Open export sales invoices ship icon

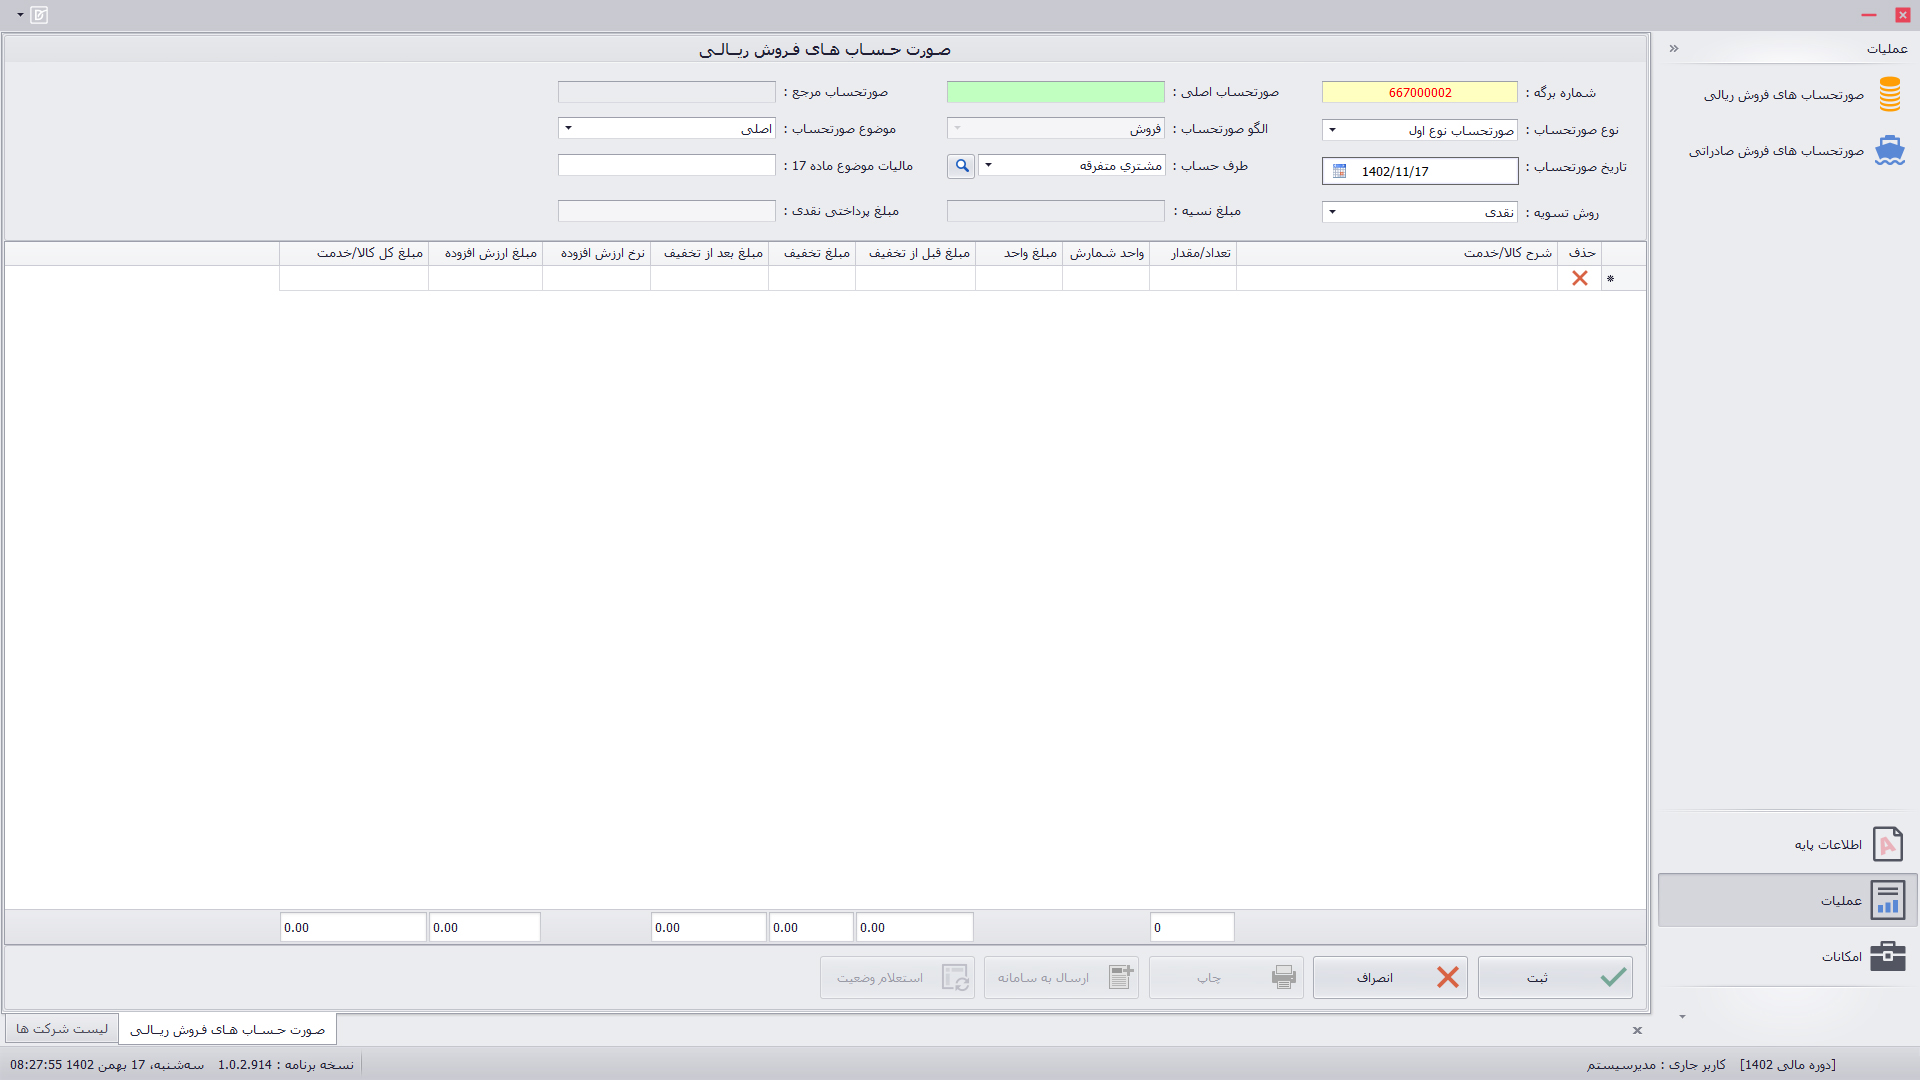[x=1889, y=151]
